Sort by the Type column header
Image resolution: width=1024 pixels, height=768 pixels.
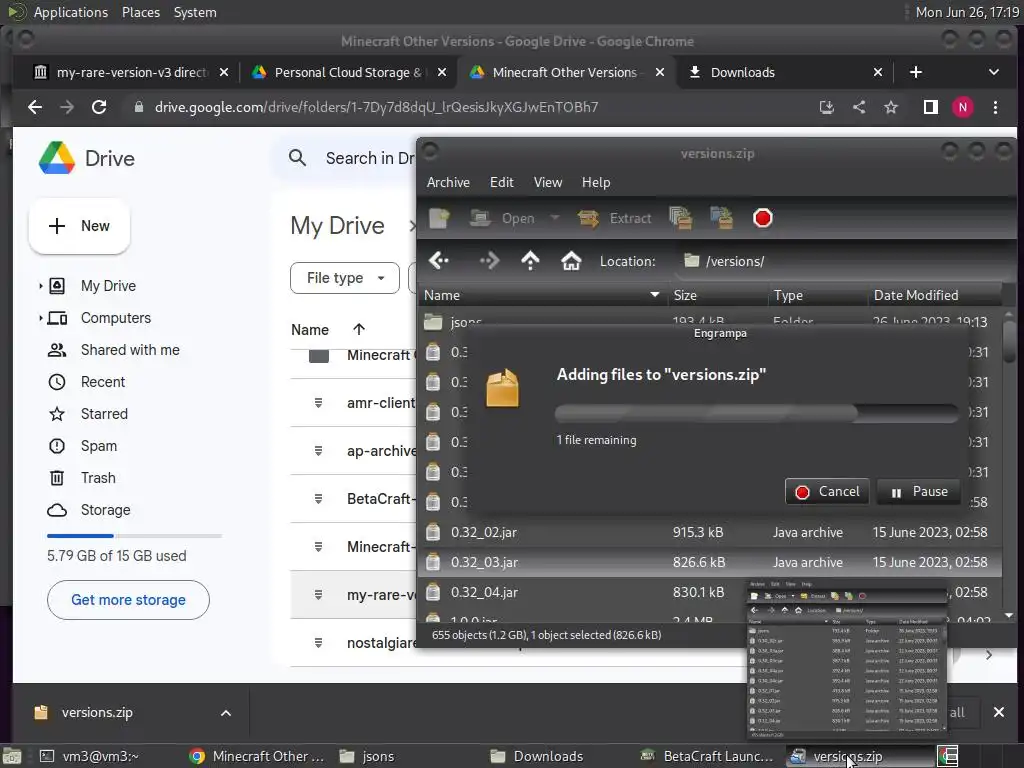[x=818, y=295]
